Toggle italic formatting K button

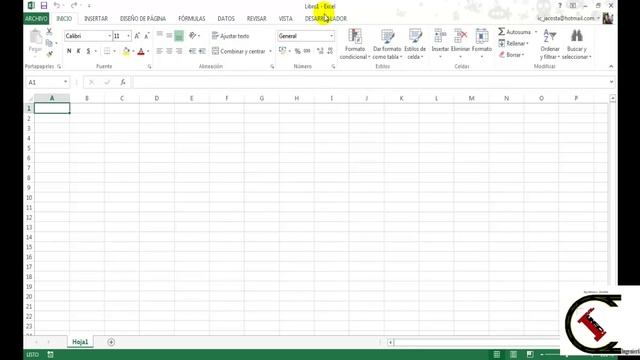[x=78, y=51]
